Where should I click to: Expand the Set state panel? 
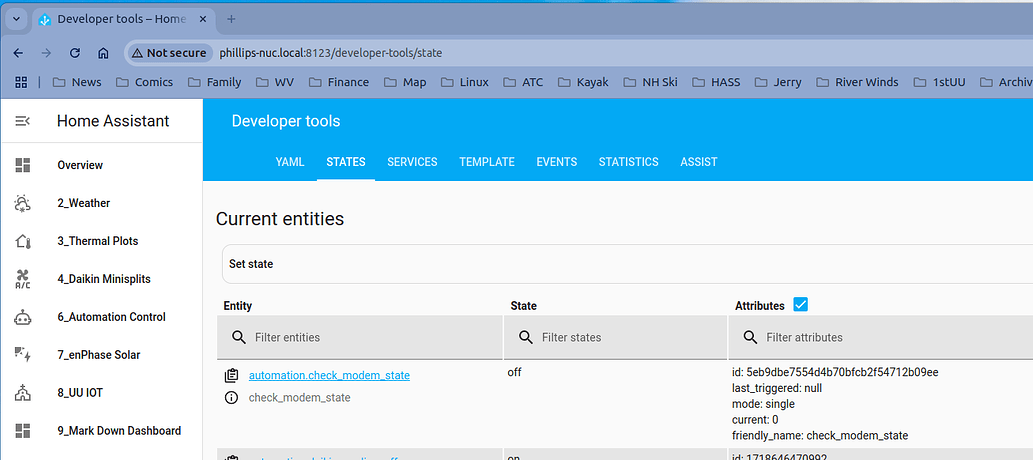click(627, 264)
